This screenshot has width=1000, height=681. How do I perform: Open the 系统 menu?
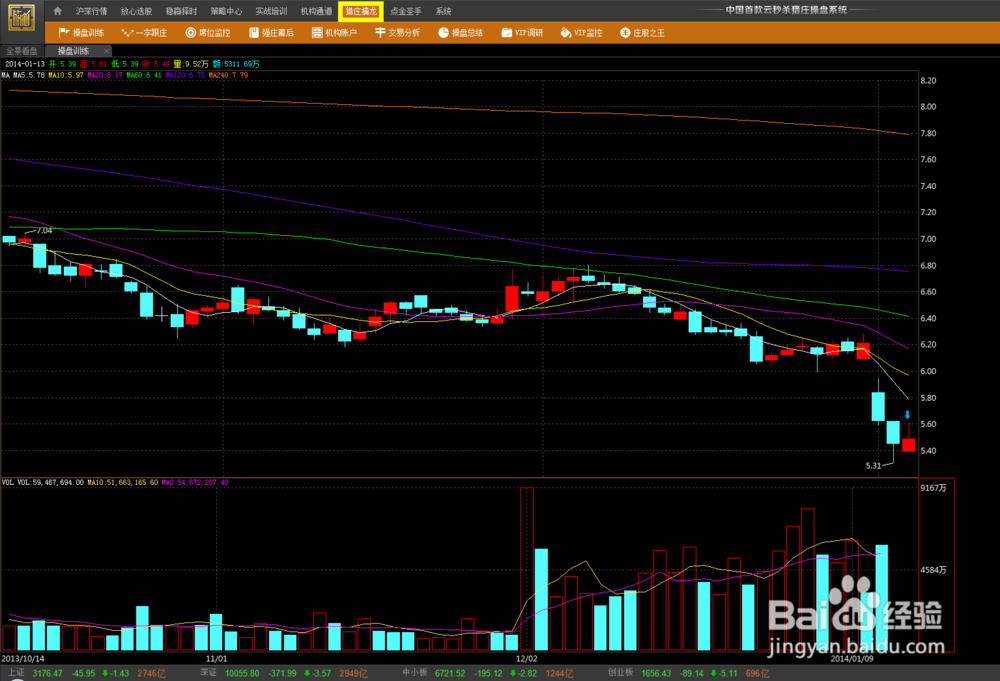tap(443, 11)
